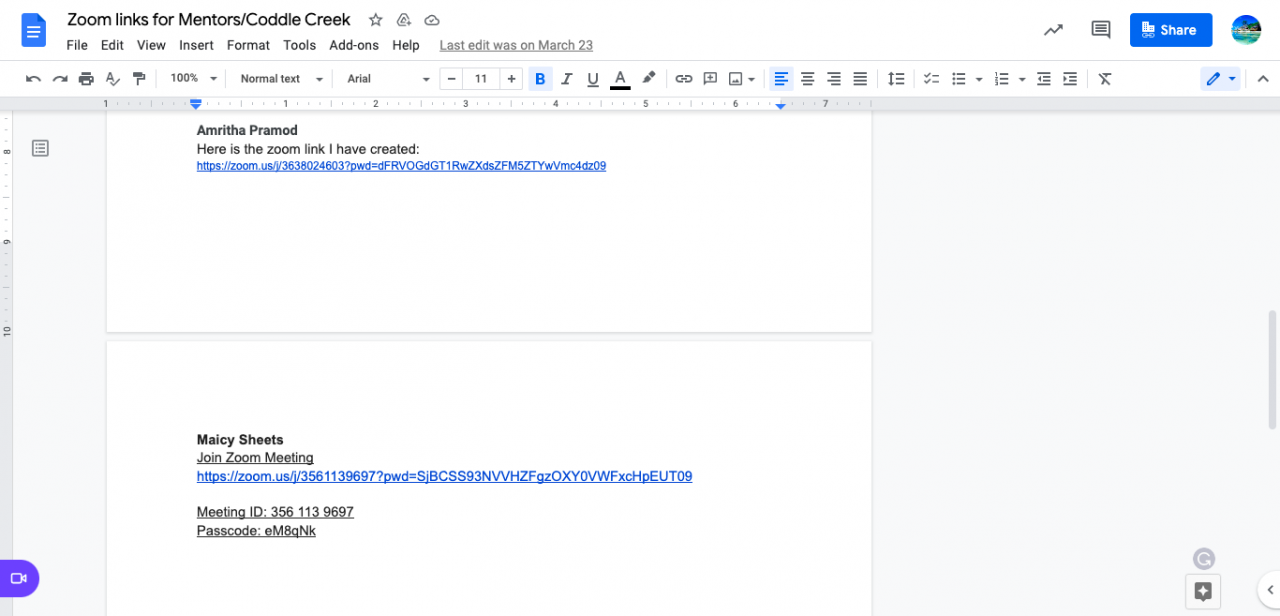1280x616 pixels.
Task: Add a comment from toolbar
Action: [710, 79]
